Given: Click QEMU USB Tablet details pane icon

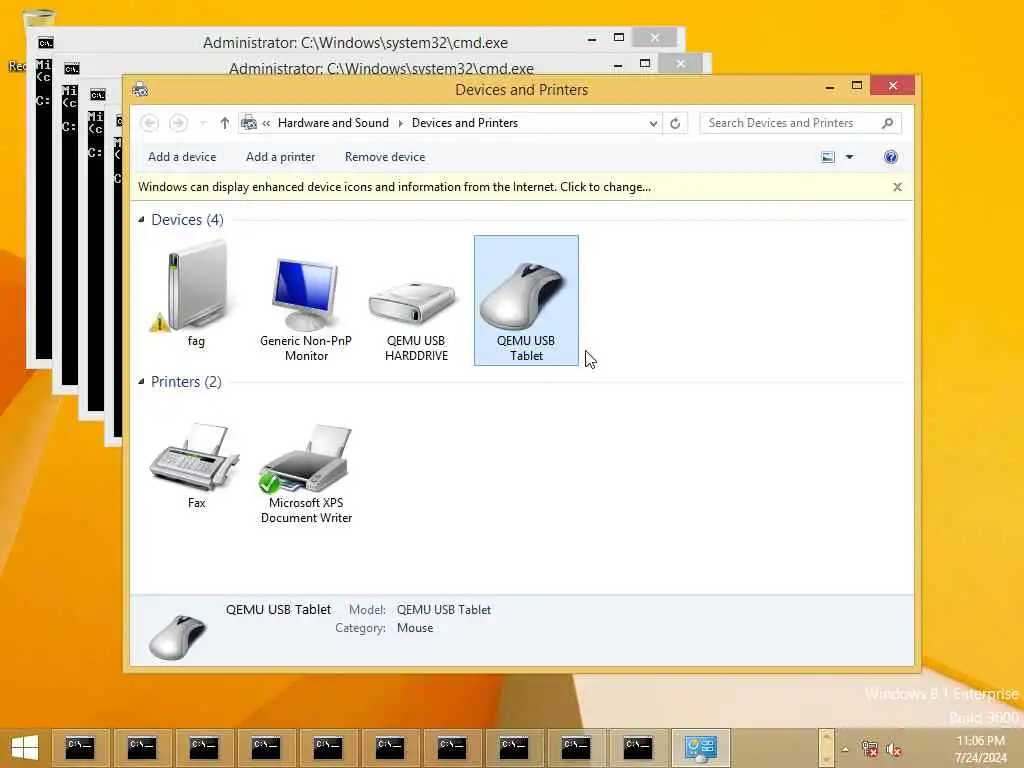Looking at the screenshot, I should (177, 635).
